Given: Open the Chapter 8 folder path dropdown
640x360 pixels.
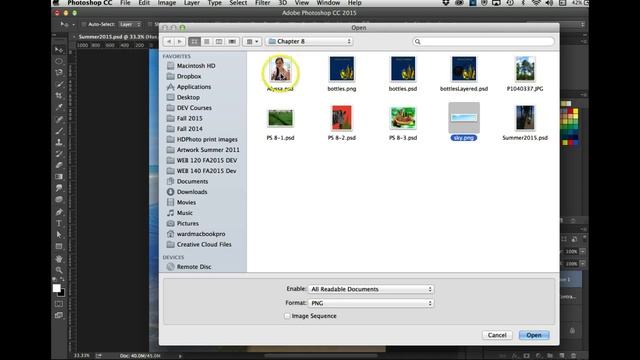Looking at the screenshot, I should tap(309, 41).
